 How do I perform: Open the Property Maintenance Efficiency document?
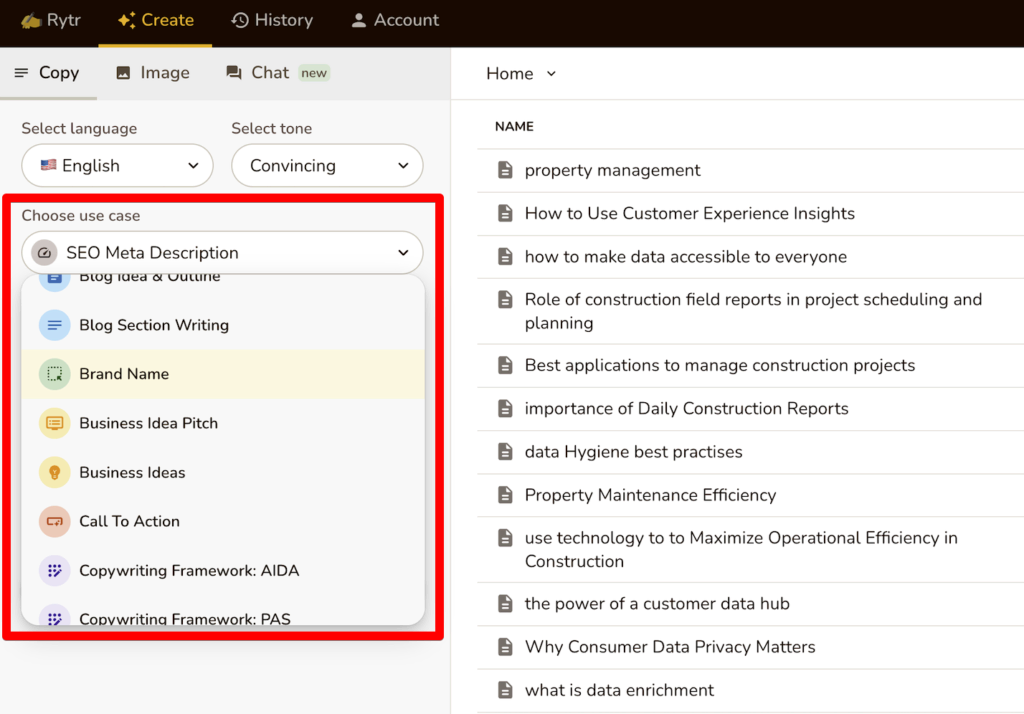click(650, 495)
